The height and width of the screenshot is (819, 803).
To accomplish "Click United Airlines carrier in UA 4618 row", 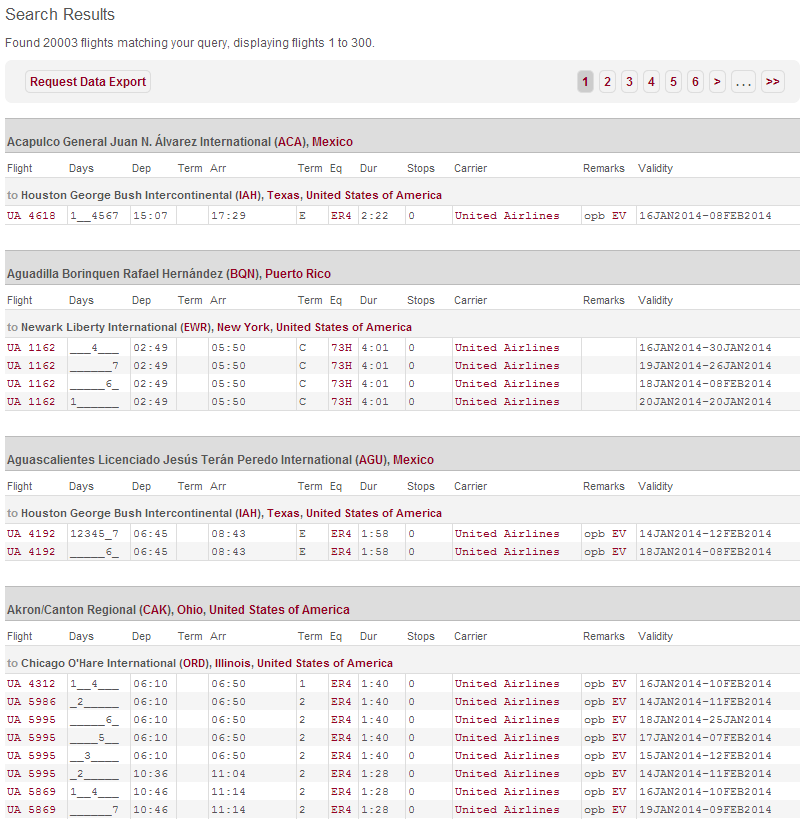I will coord(507,216).
